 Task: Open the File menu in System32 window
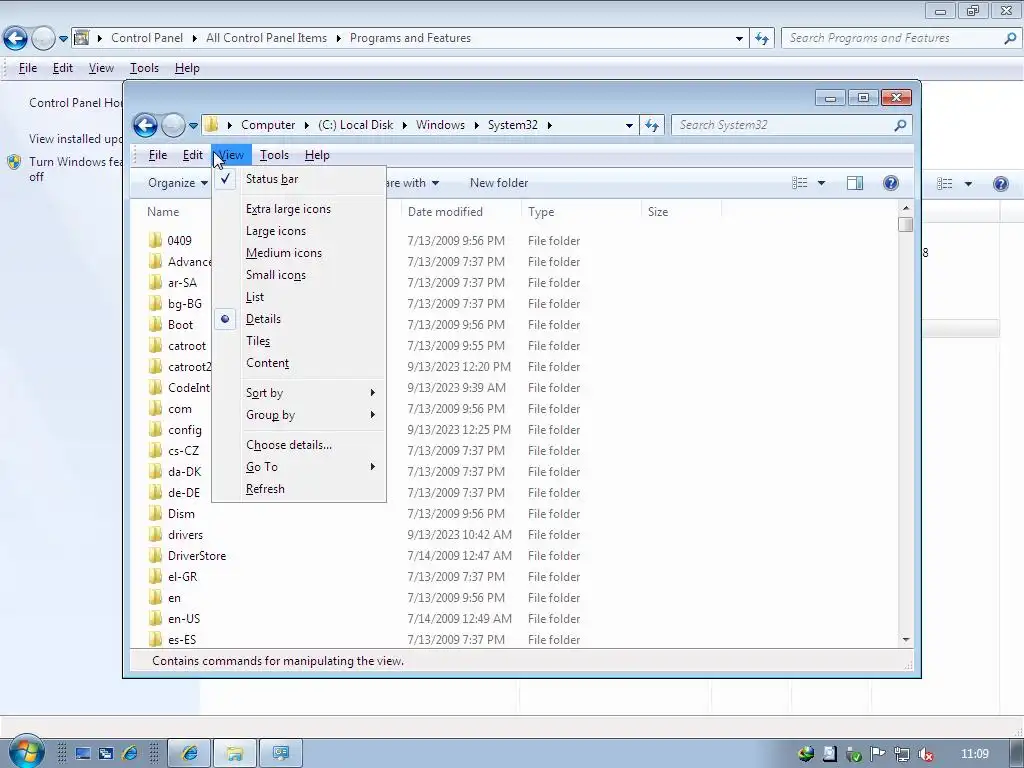pyautogui.click(x=158, y=155)
